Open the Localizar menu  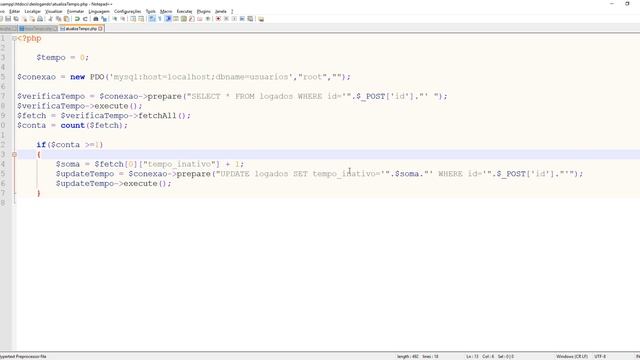[33, 11]
